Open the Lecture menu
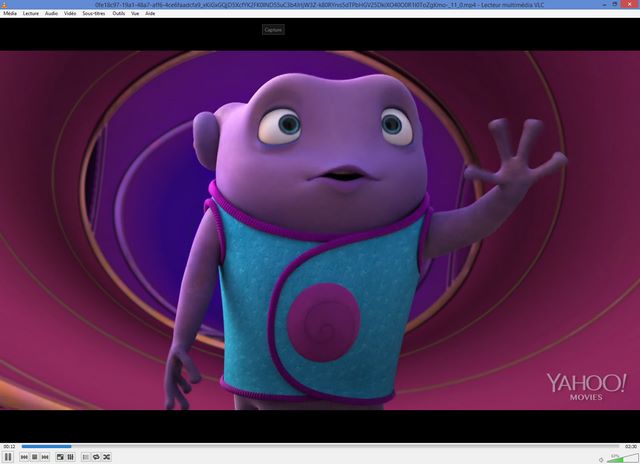 31,15
